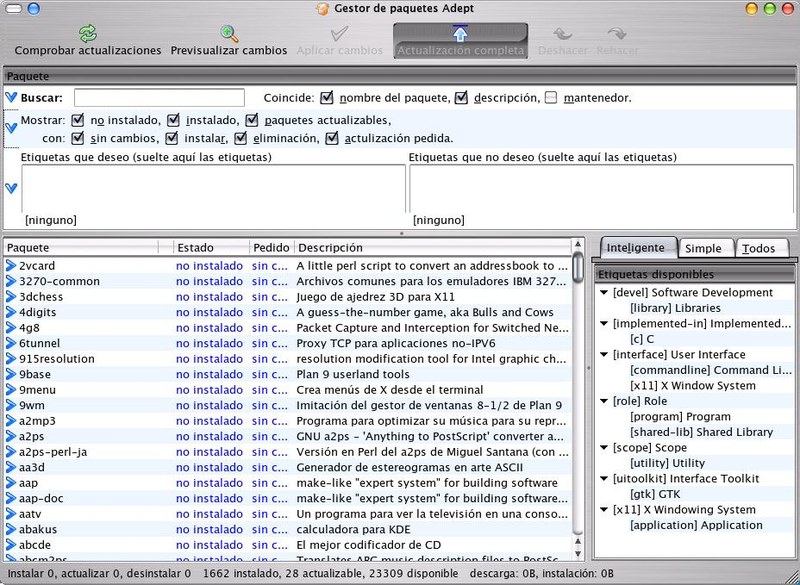The height and width of the screenshot is (585, 800).
Task: Switch to the Inteligente tab
Action: click(x=638, y=248)
